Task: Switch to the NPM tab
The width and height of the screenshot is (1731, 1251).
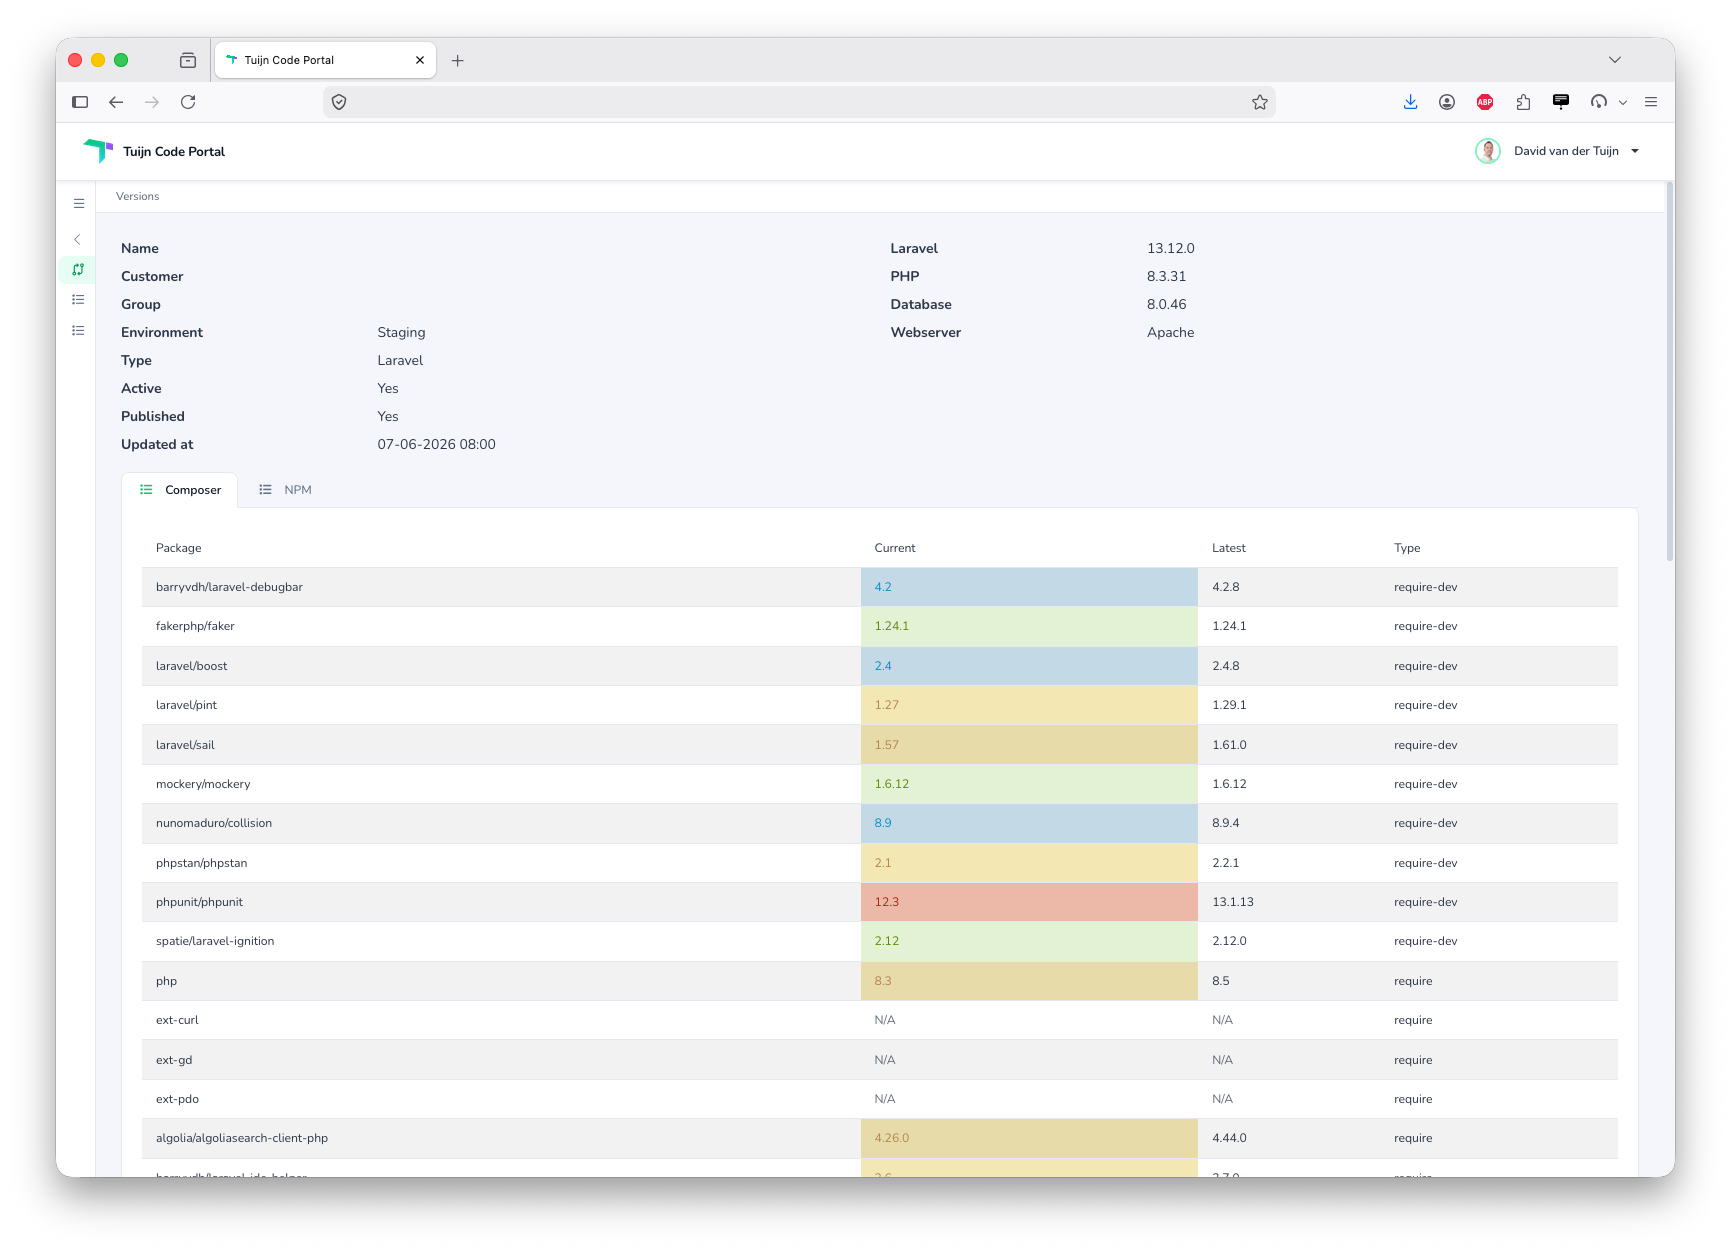Action: (x=286, y=490)
